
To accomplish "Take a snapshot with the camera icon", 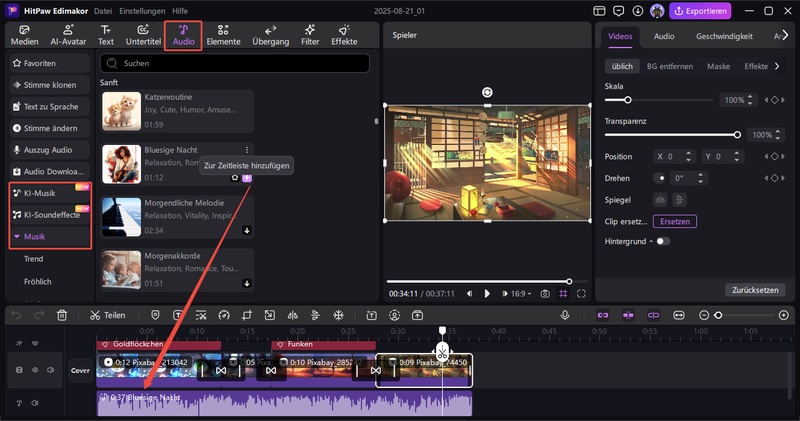I will (x=545, y=294).
